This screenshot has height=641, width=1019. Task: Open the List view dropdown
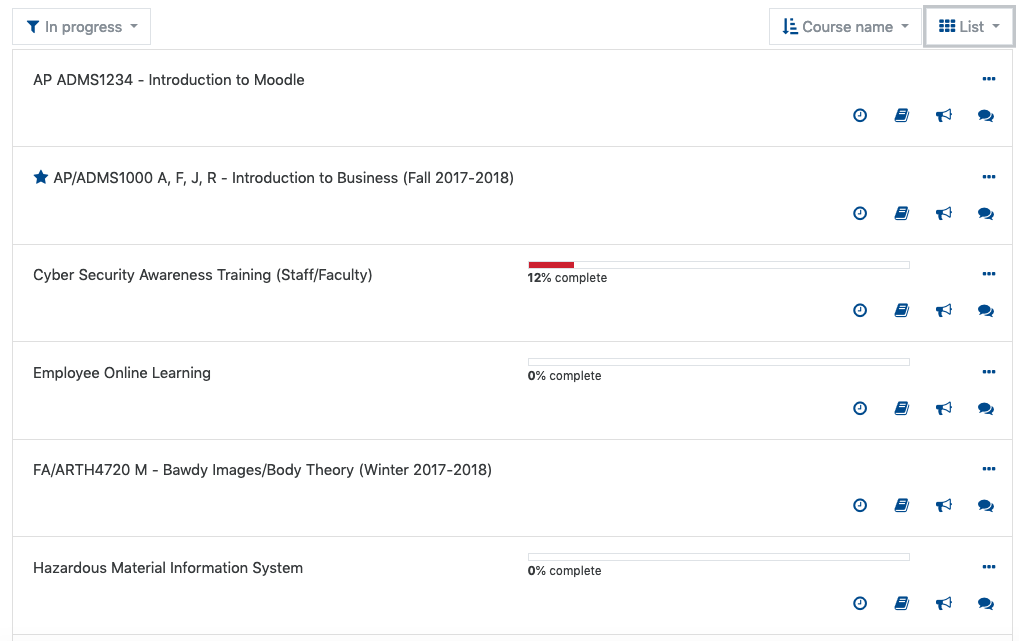pyautogui.click(x=969, y=27)
